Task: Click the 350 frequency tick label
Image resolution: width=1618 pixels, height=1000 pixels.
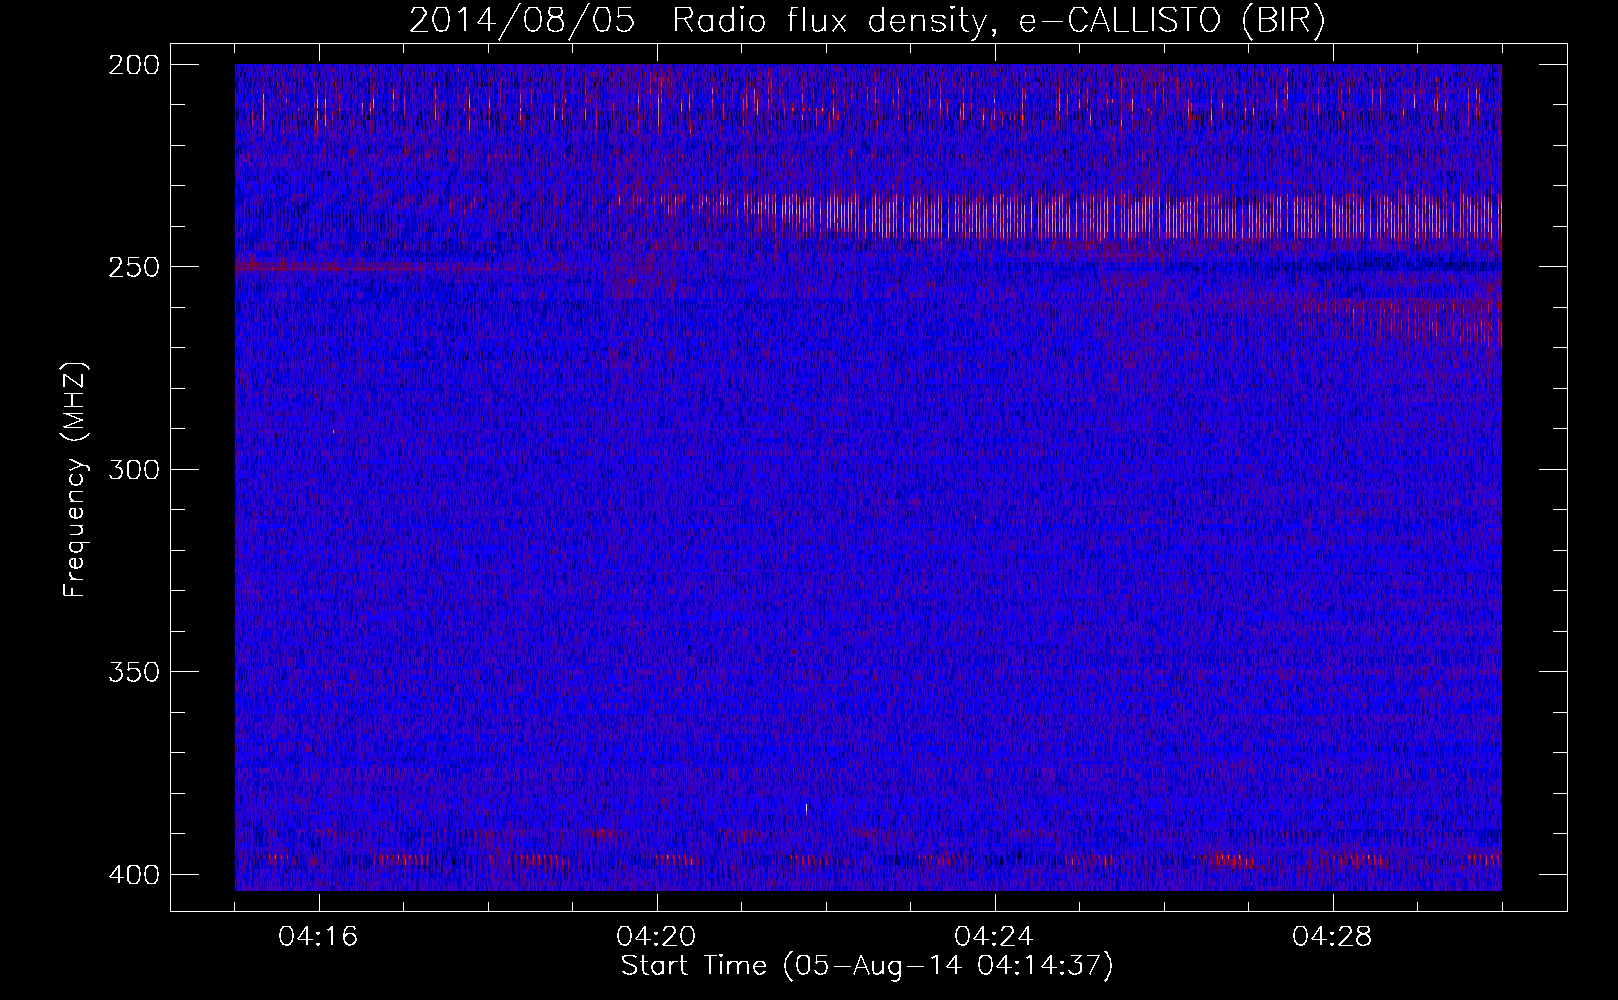Action: click(x=132, y=672)
